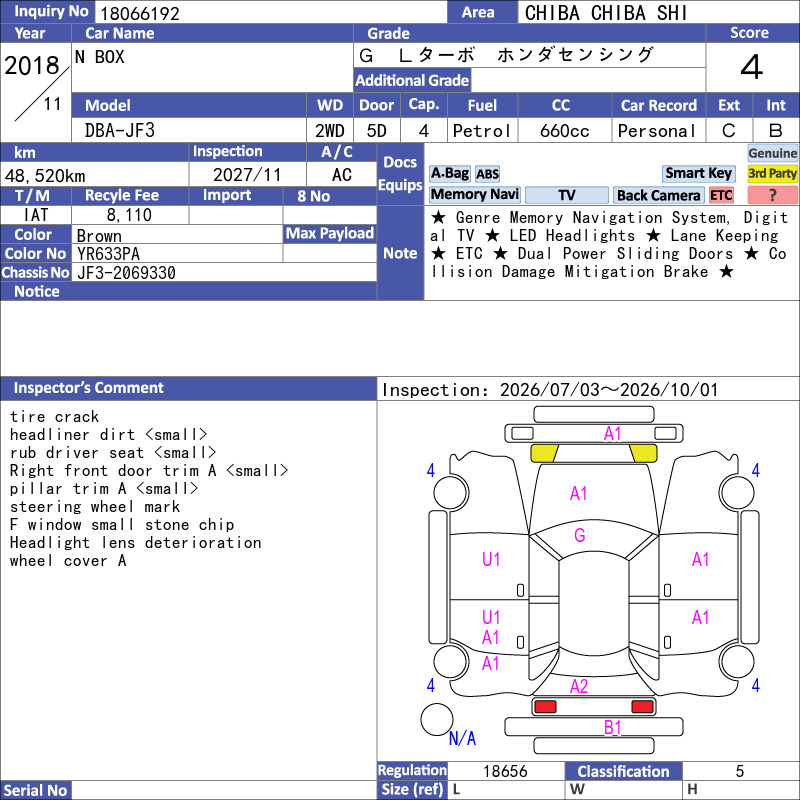Click the red ETC badge
This screenshot has height=800, width=800.
[x=721, y=195]
